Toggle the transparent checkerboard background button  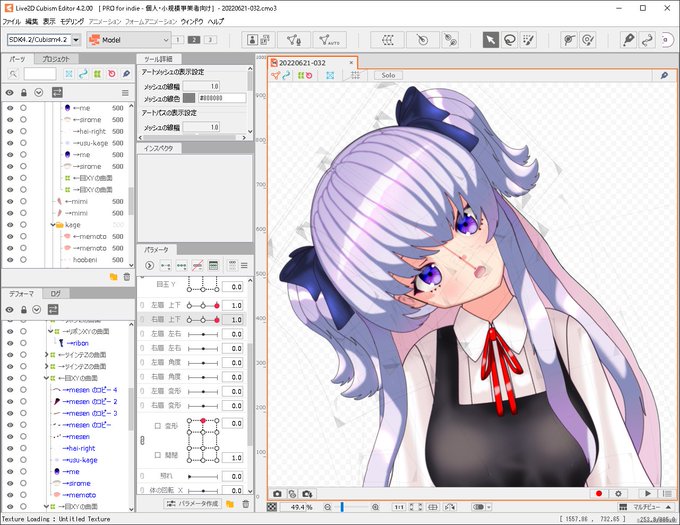272,507
